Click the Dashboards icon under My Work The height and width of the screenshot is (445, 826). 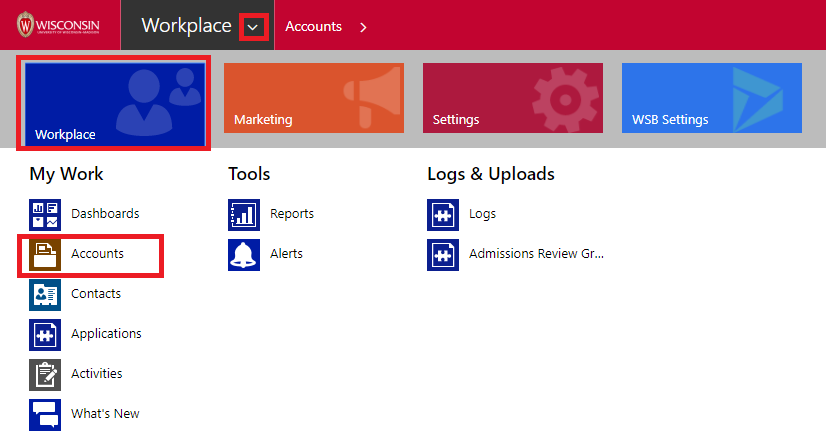(45, 214)
